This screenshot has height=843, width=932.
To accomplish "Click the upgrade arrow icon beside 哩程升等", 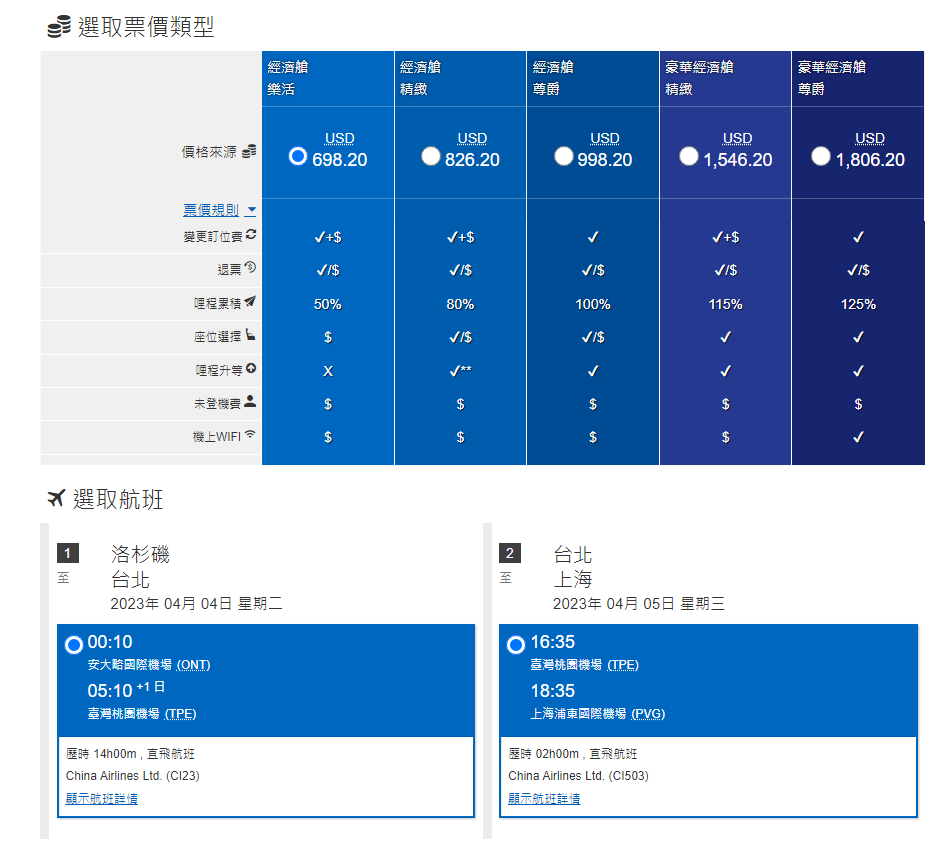I will pos(251,369).
